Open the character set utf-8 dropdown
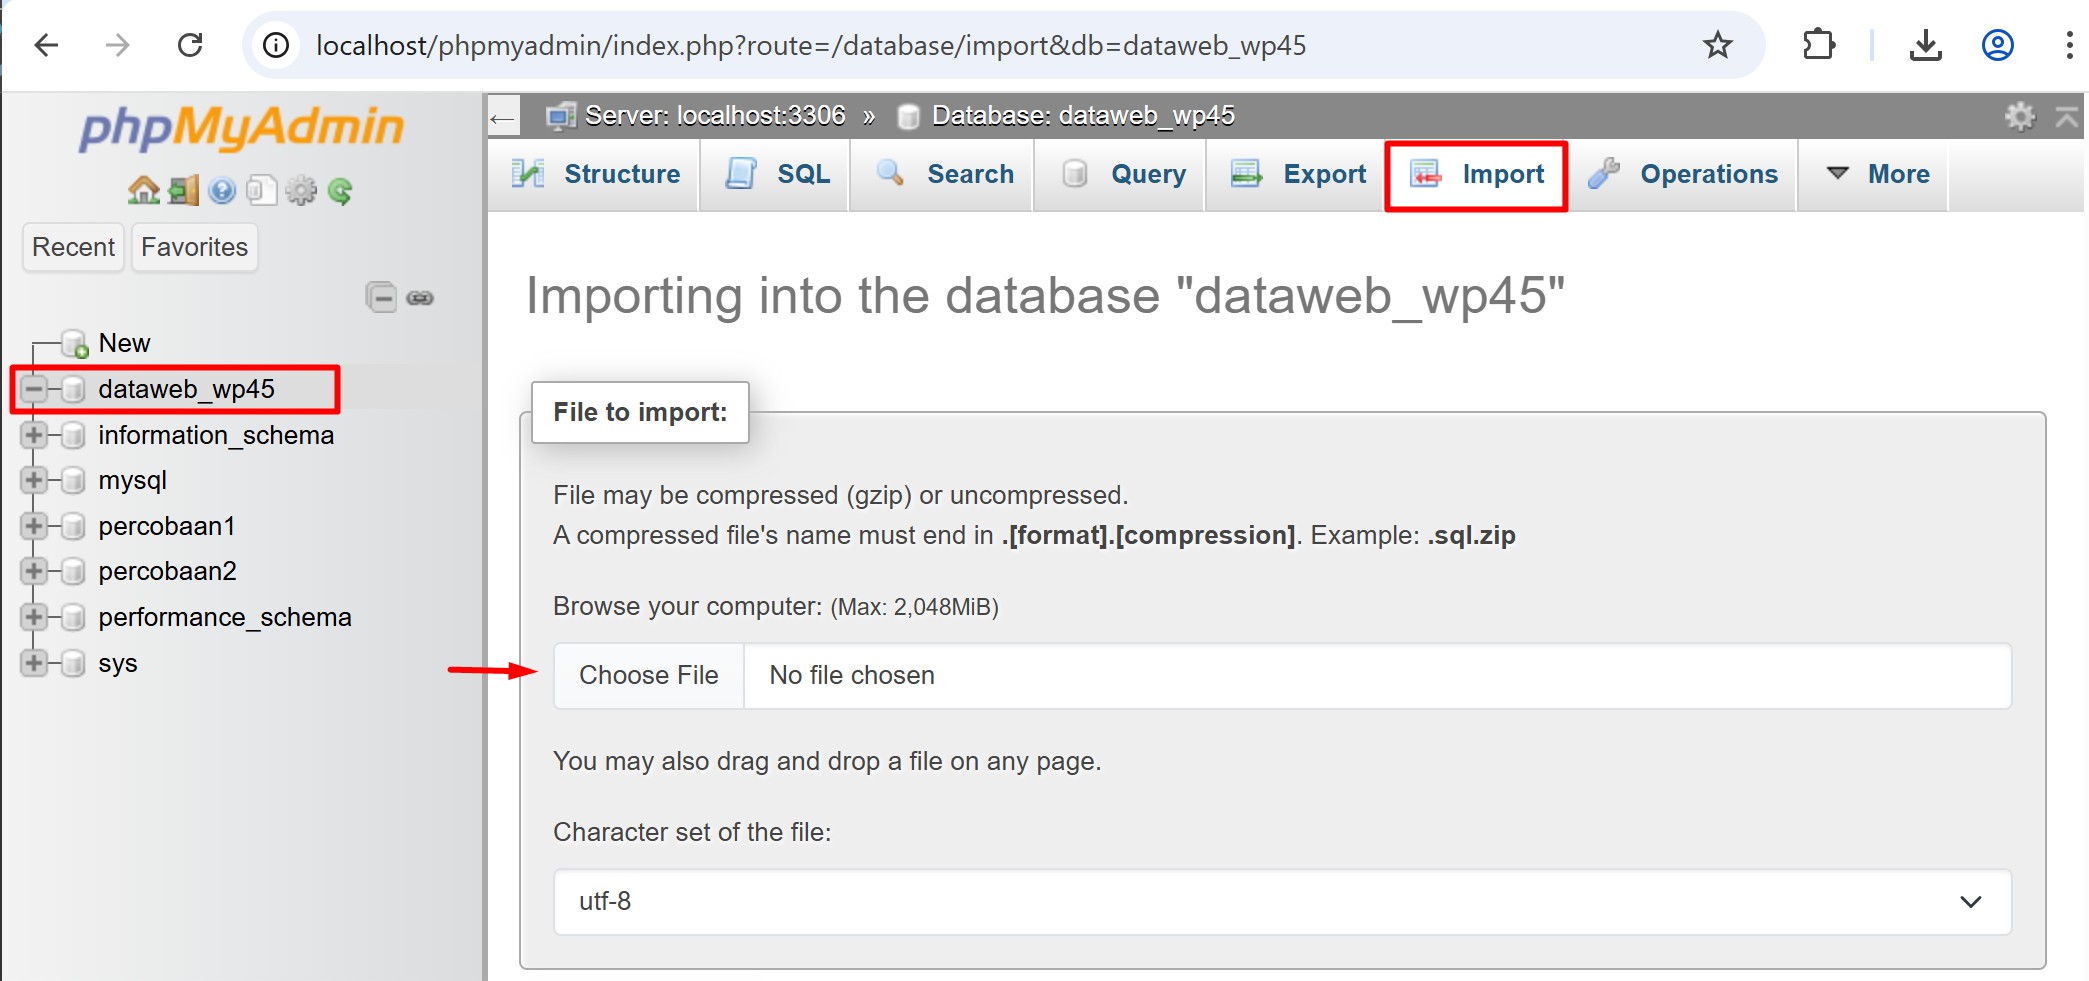 point(1282,901)
